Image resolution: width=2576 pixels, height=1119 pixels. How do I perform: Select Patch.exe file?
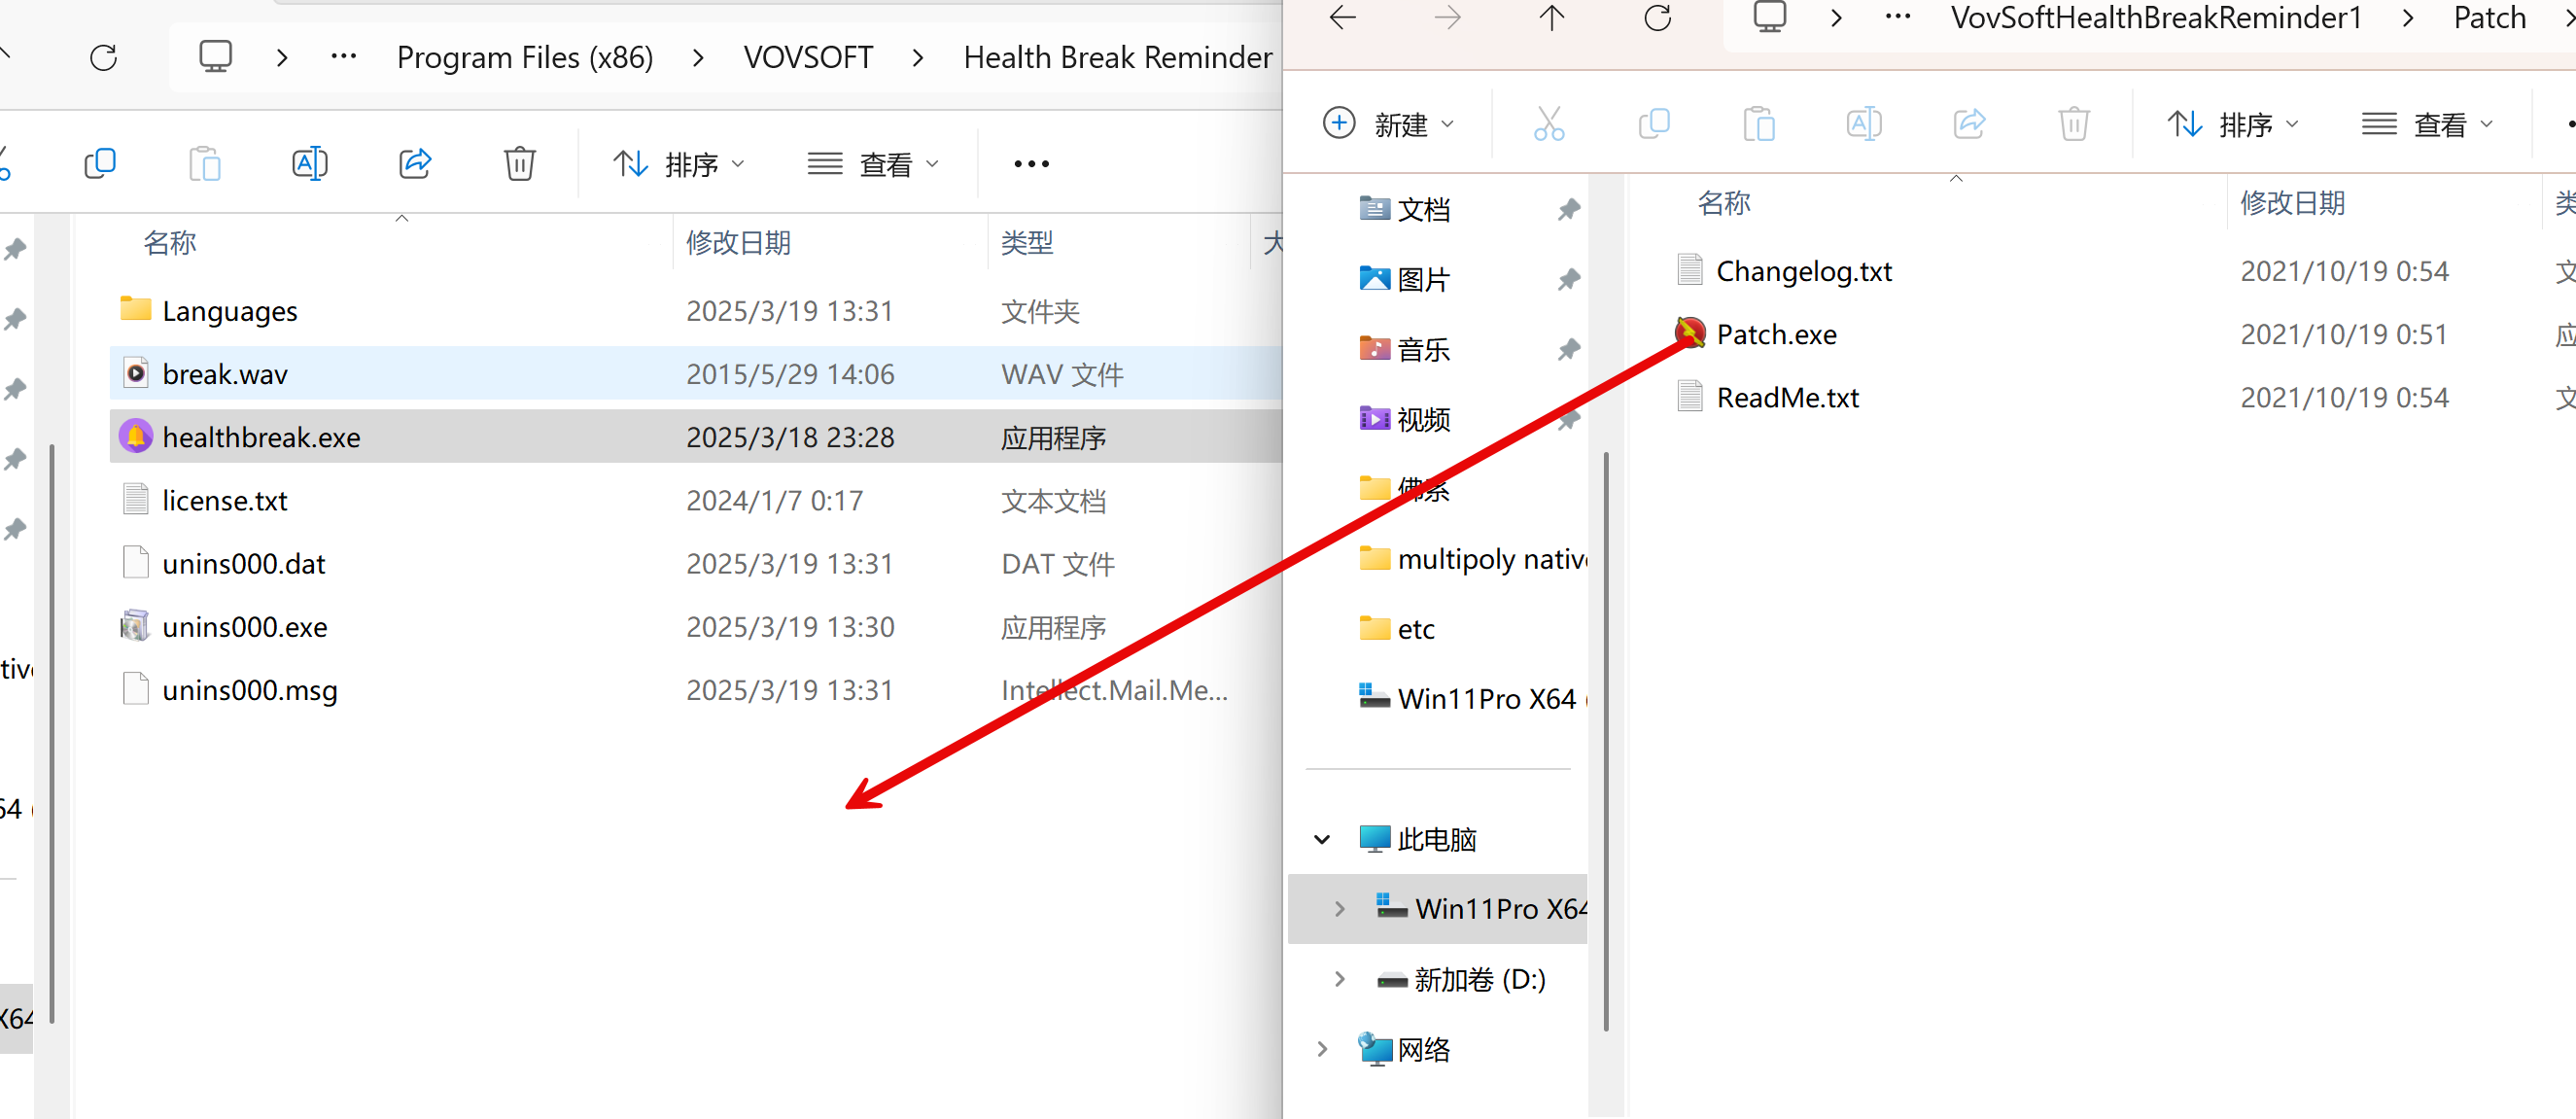pos(1776,334)
